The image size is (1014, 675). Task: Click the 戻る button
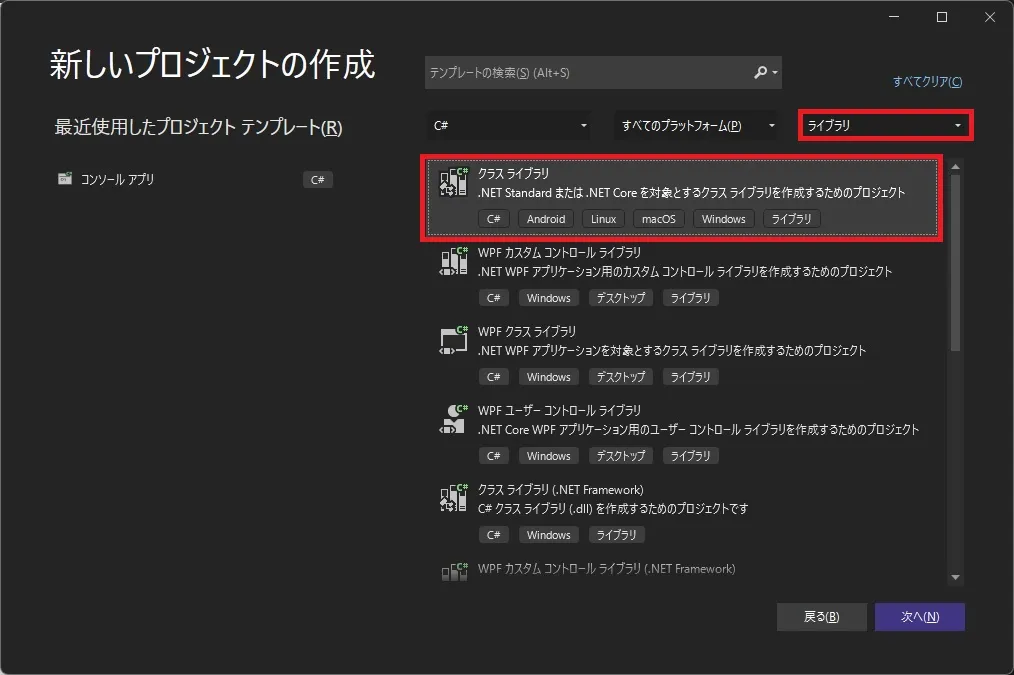[821, 616]
